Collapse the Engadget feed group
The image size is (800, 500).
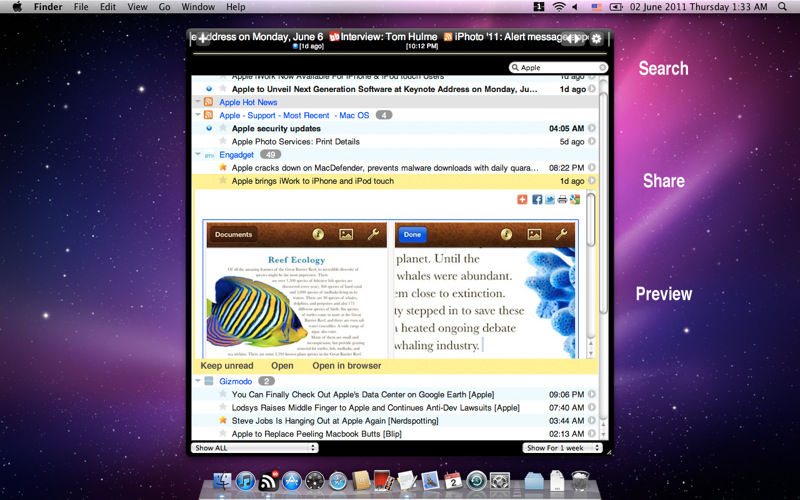[x=197, y=154]
